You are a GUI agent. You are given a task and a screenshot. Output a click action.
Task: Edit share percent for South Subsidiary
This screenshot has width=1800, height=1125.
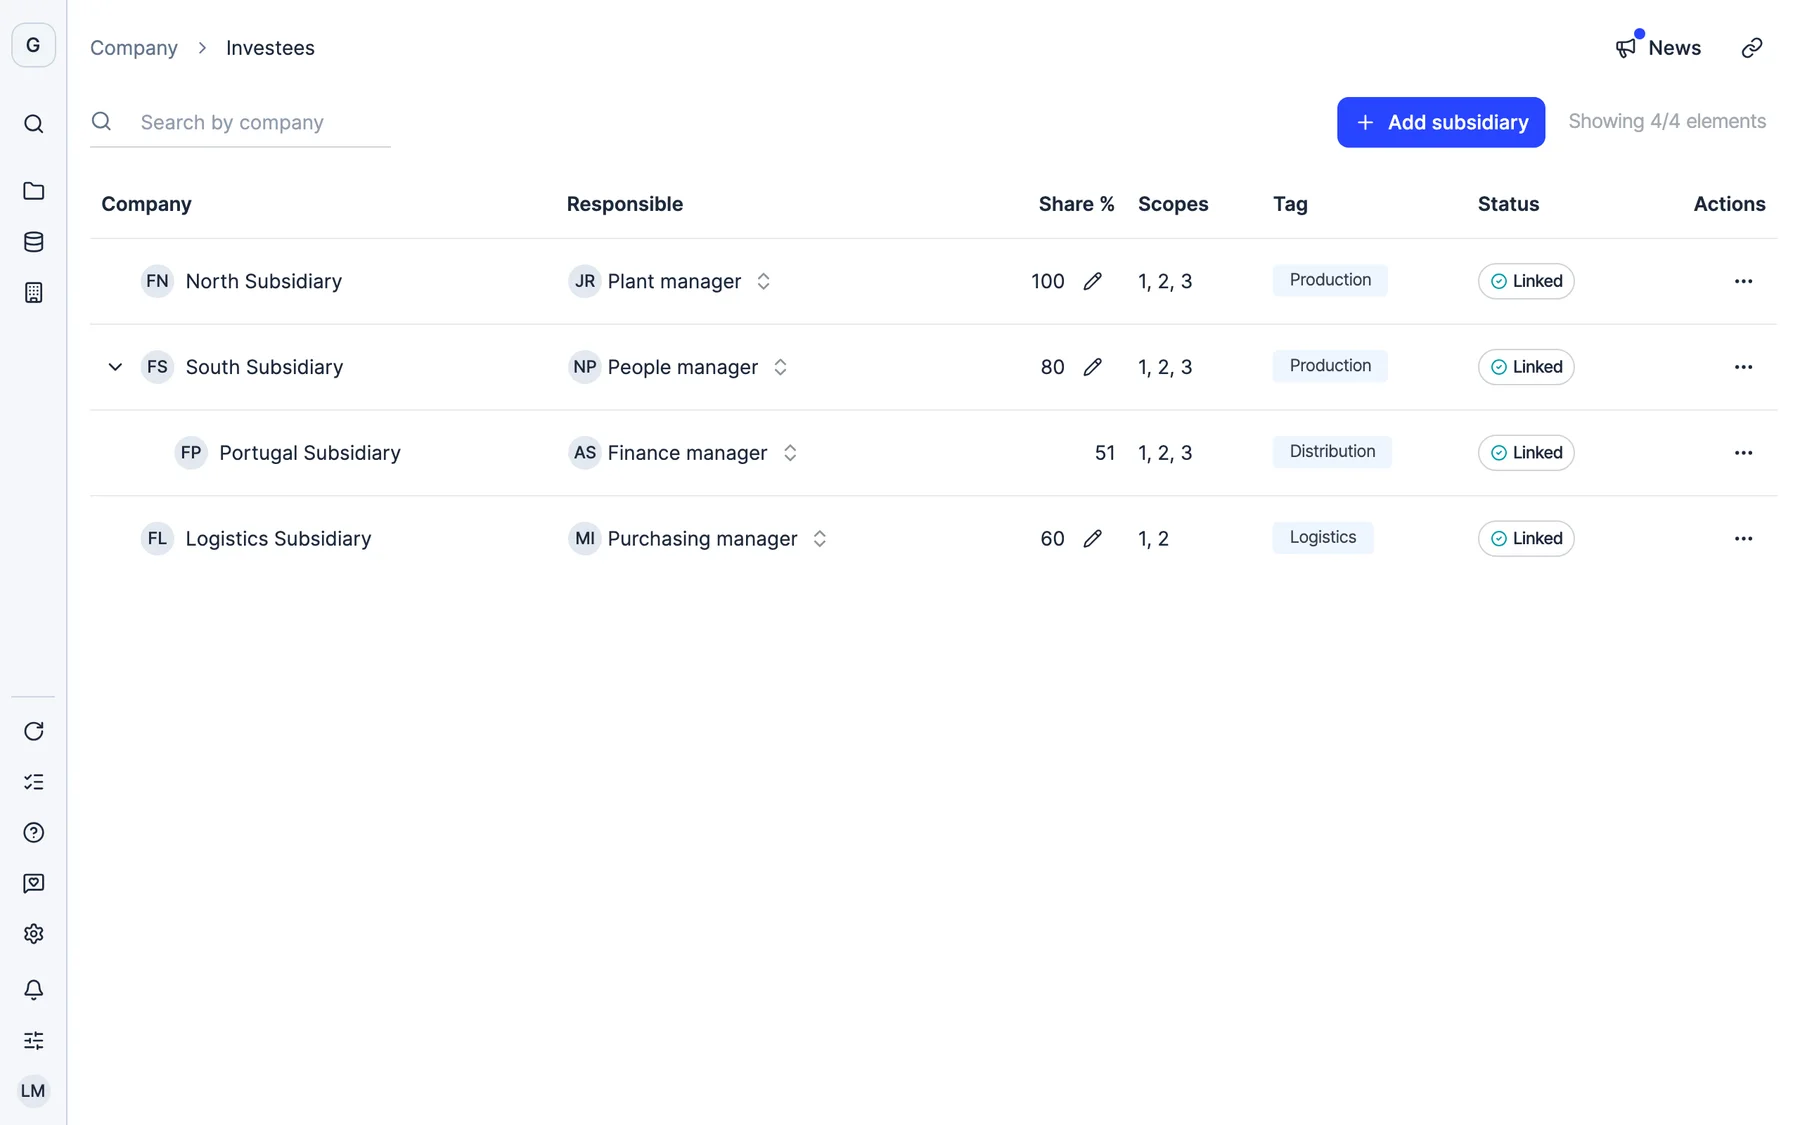(1092, 367)
